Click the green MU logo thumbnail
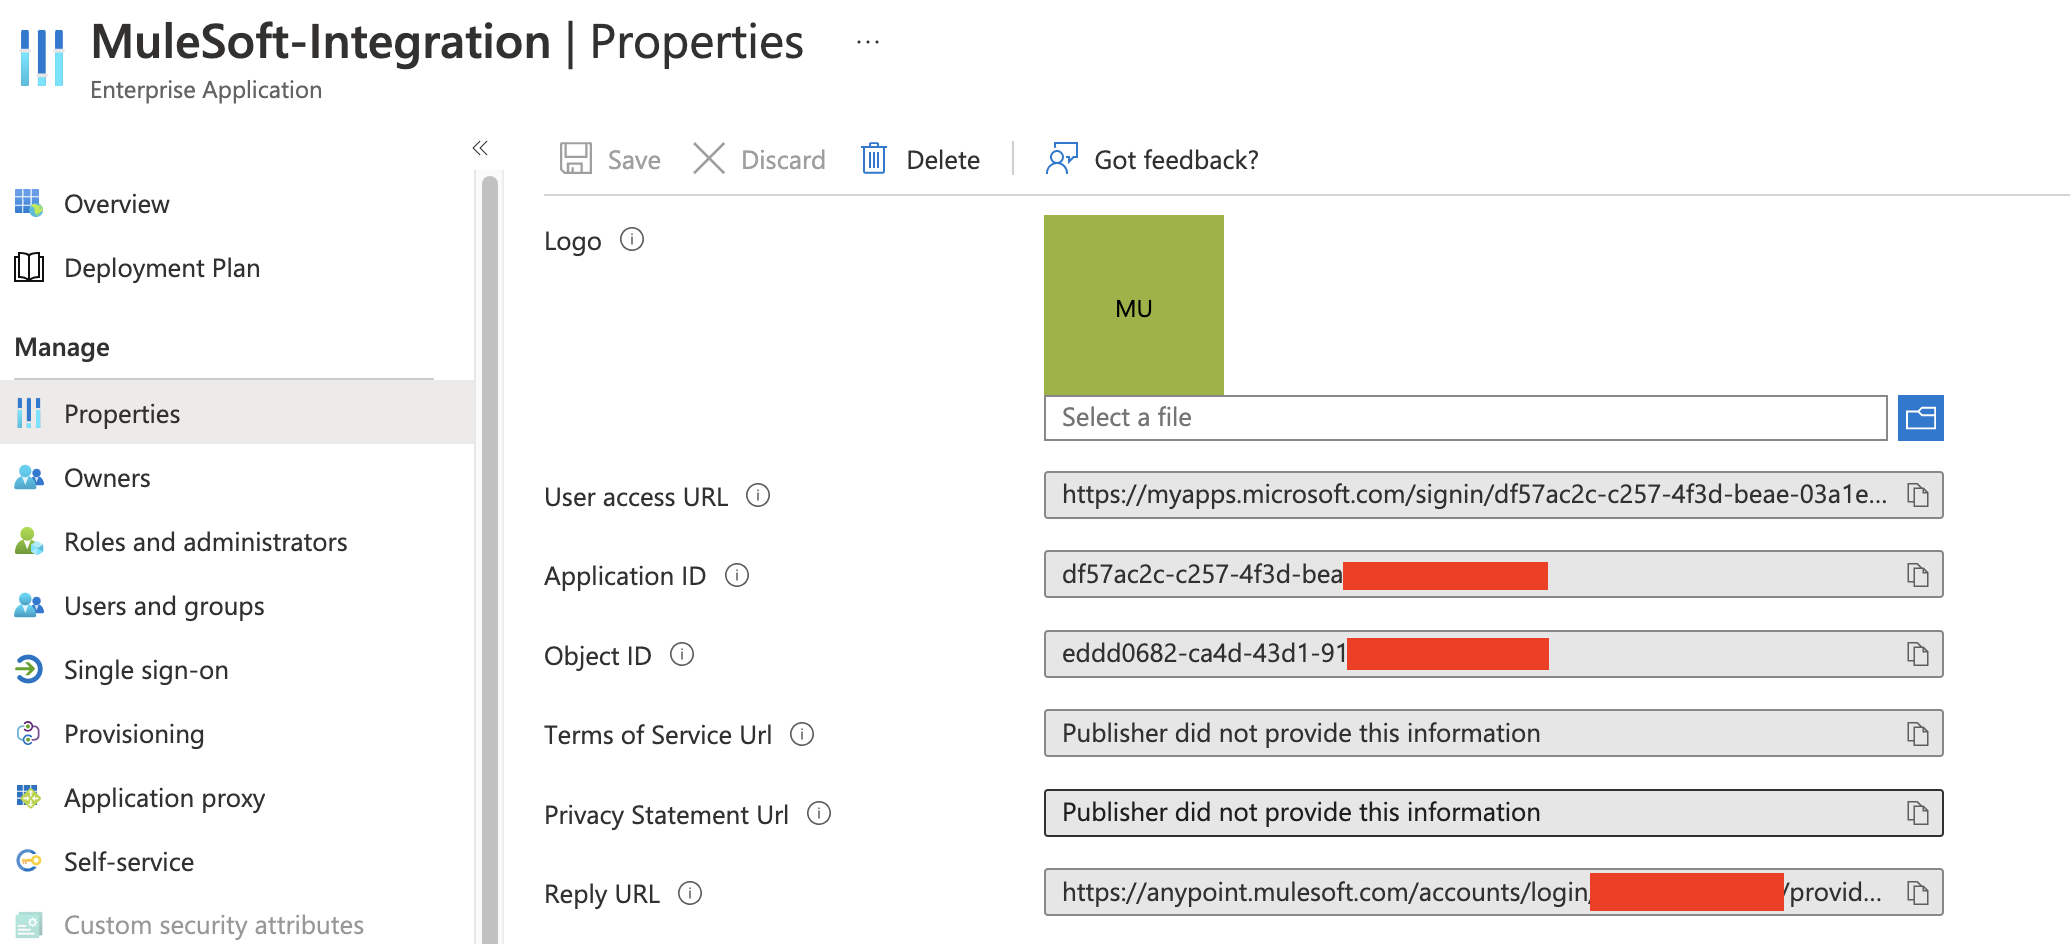The height and width of the screenshot is (944, 2070). [1133, 305]
